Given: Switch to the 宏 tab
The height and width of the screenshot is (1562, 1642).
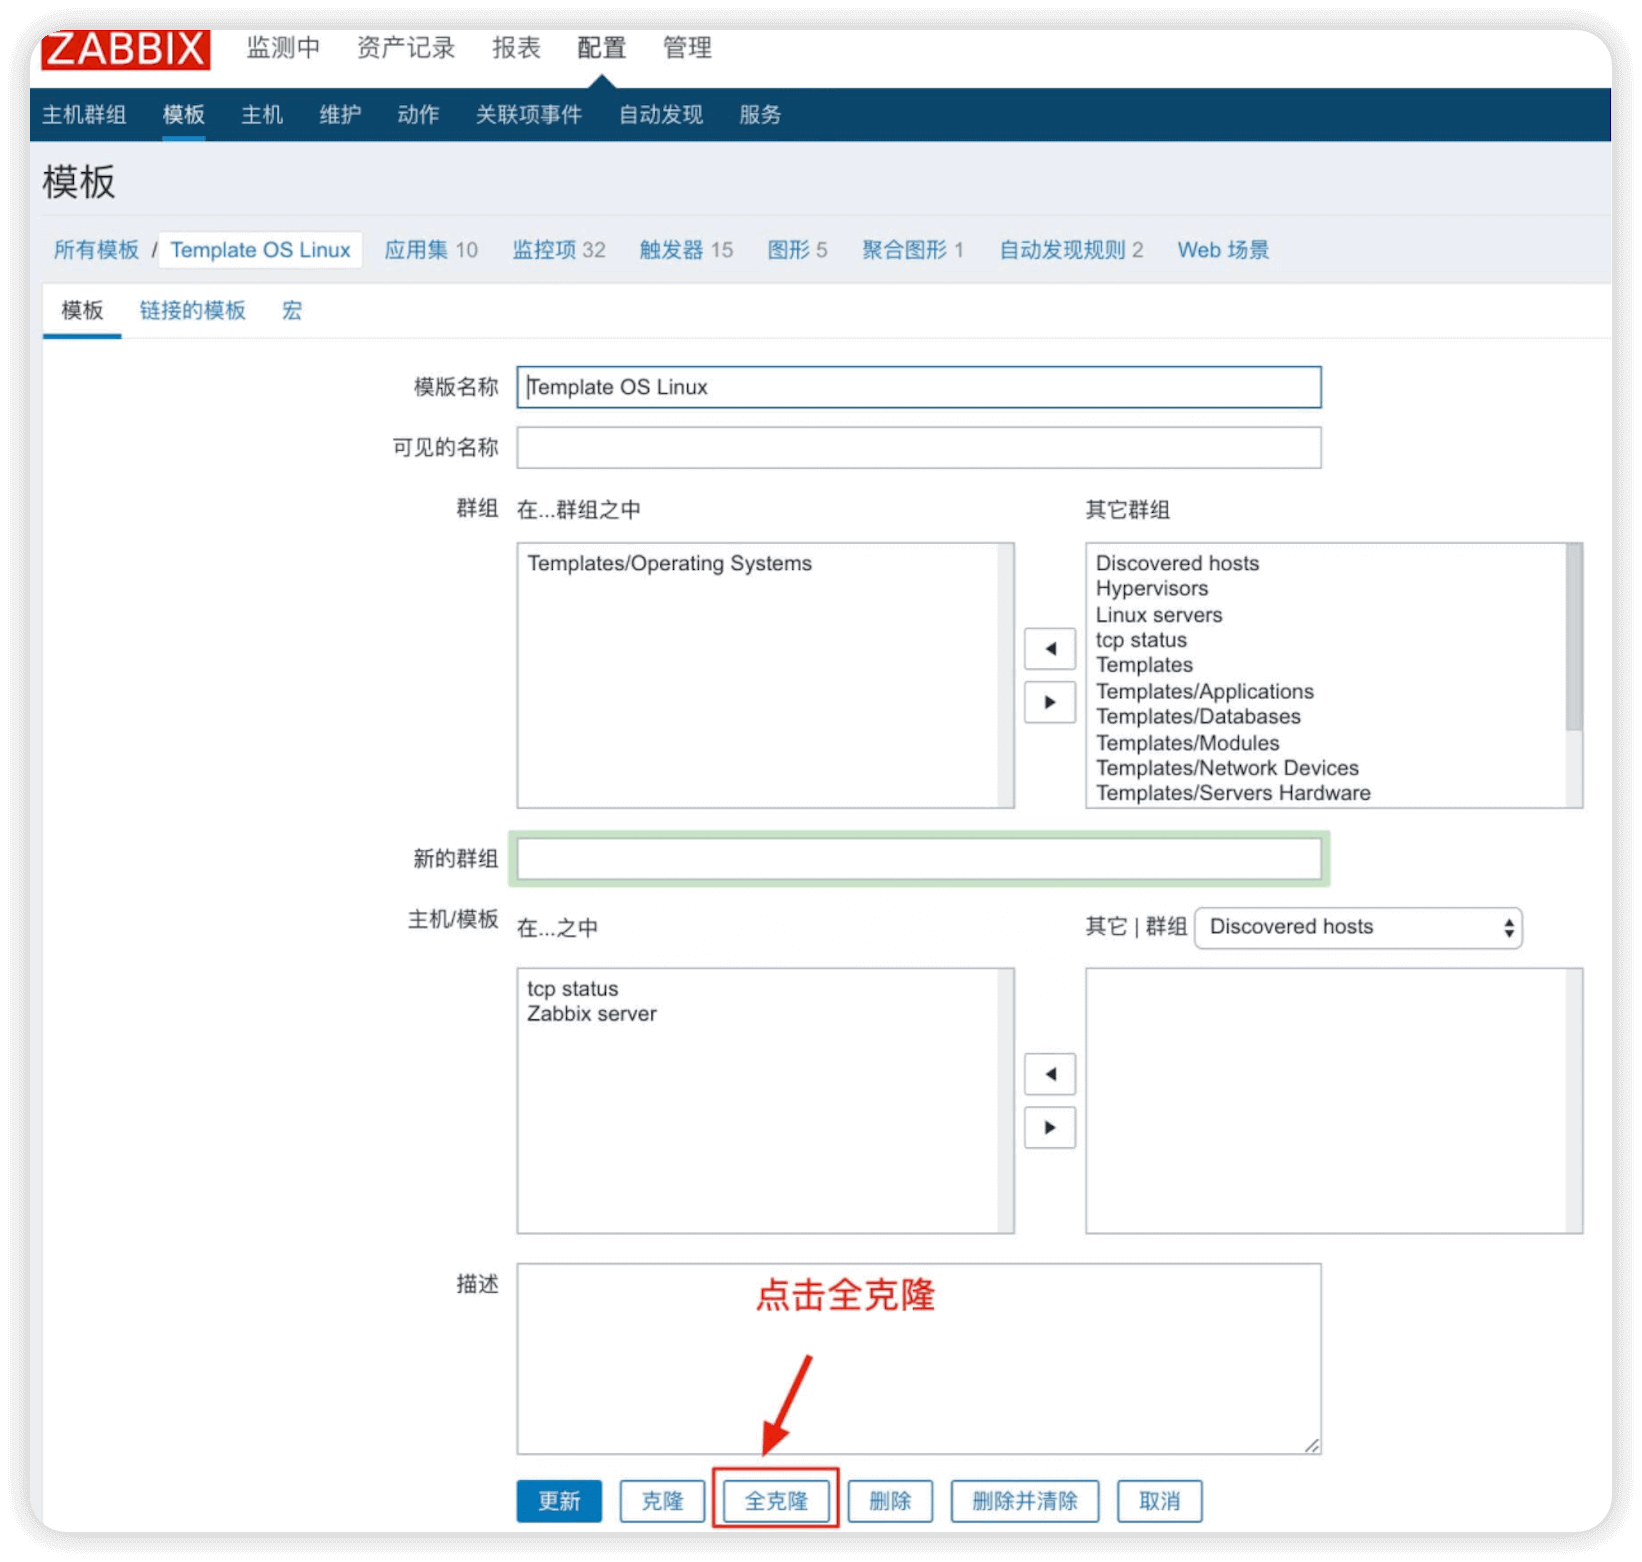Looking at the screenshot, I should 292,311.
